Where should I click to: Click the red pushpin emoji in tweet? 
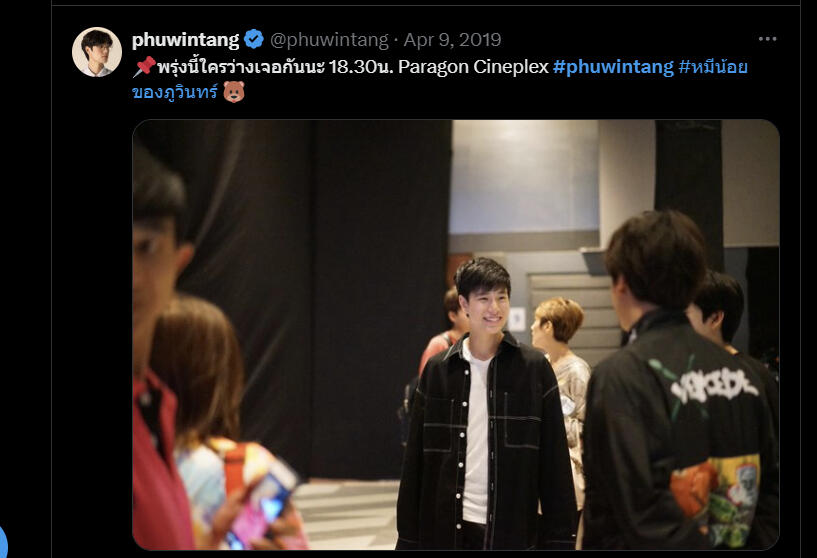coord(144,67)
